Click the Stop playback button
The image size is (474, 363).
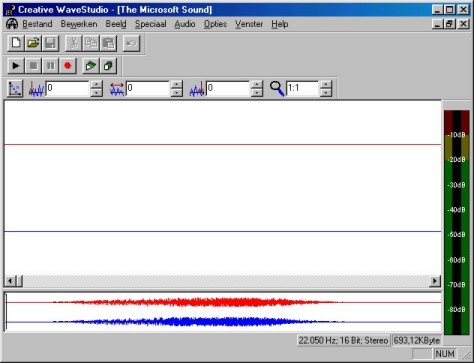point(33,66)
